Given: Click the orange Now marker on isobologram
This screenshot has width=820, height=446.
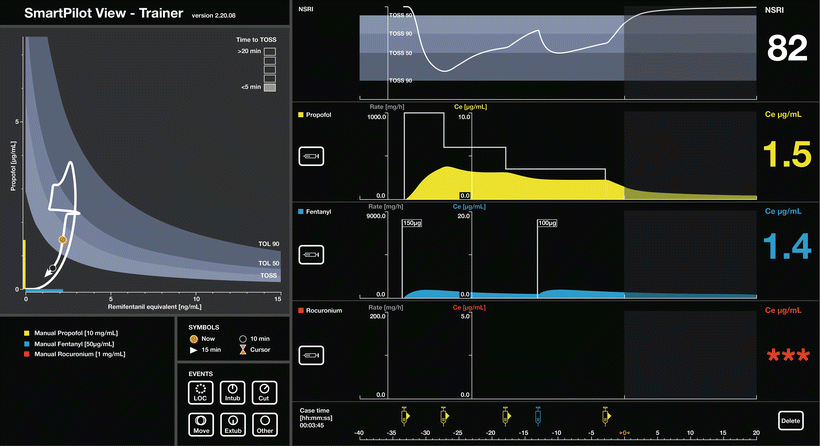Looking at the screenshot, I should point(62,240).
